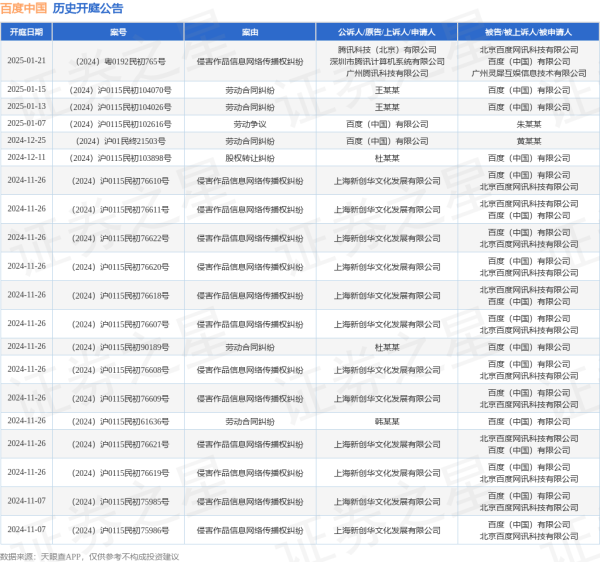Click the date 2024-12-25
The width and height of the screenshot is (600, 562).
pyautogui.click(x=26, y=140)
